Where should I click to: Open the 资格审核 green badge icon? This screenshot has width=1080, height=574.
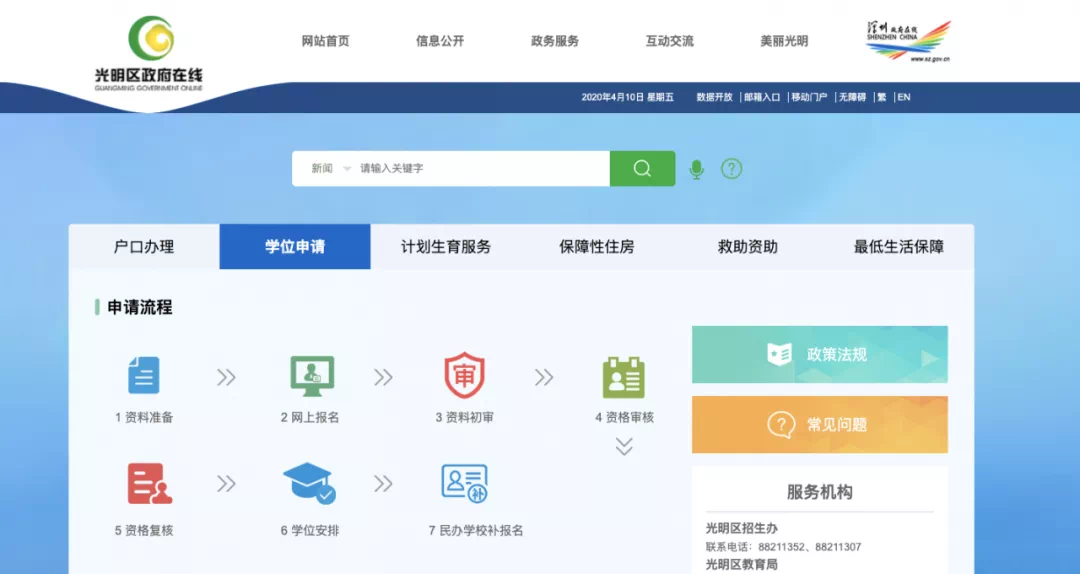(624, 377)
